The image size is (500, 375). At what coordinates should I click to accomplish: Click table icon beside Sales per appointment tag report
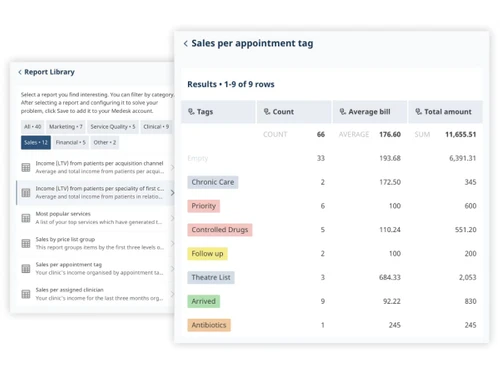(x=26, y=269)
